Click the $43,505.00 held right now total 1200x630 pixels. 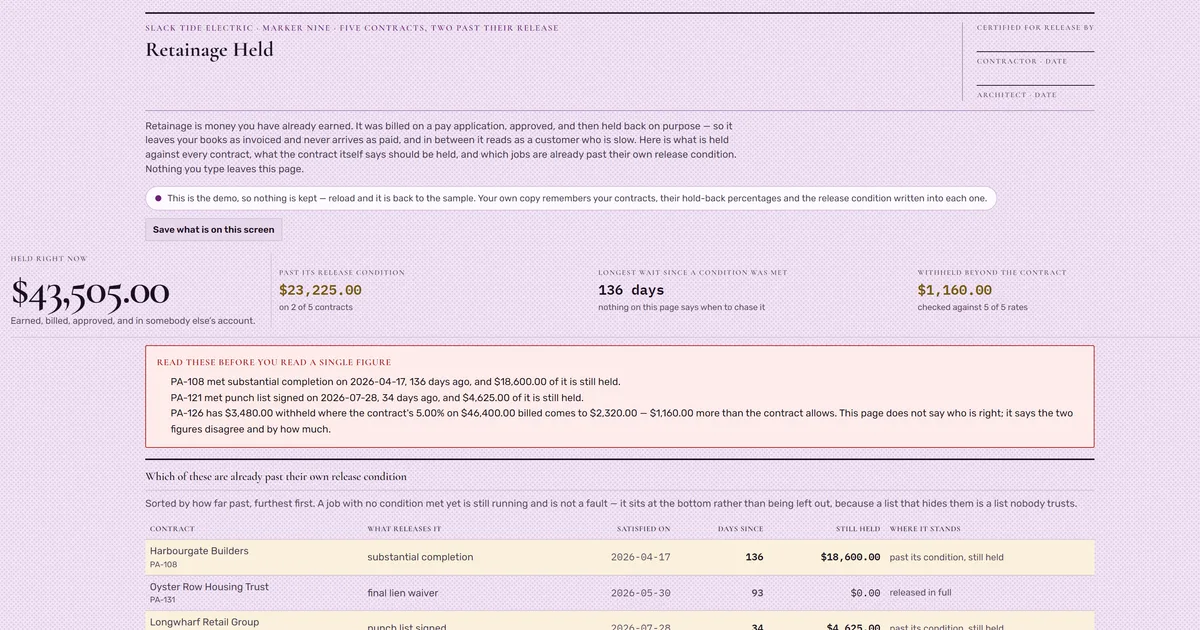coord(90,292)
